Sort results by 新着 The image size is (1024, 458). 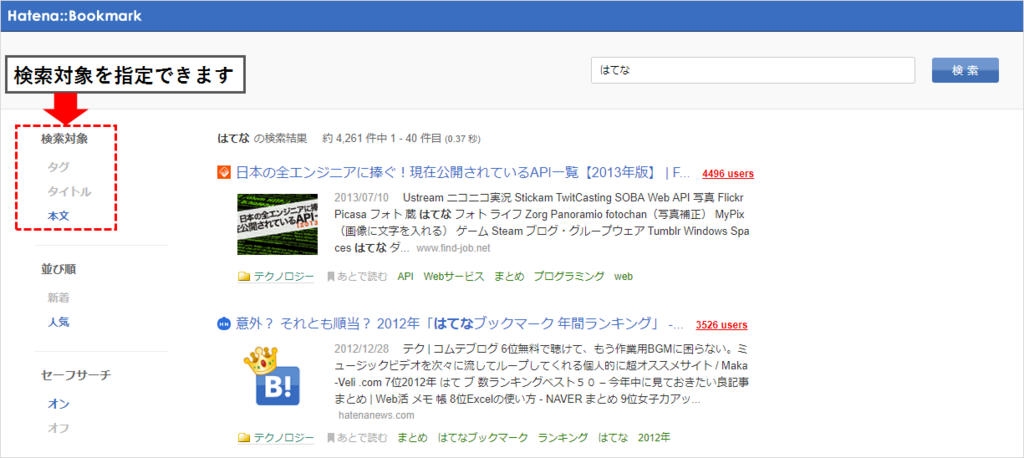[x=58, y=298]
